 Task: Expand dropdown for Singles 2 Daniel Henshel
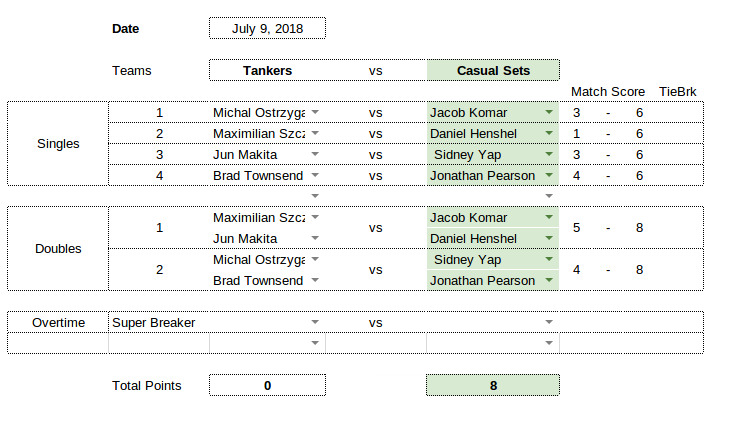point(549,133)
